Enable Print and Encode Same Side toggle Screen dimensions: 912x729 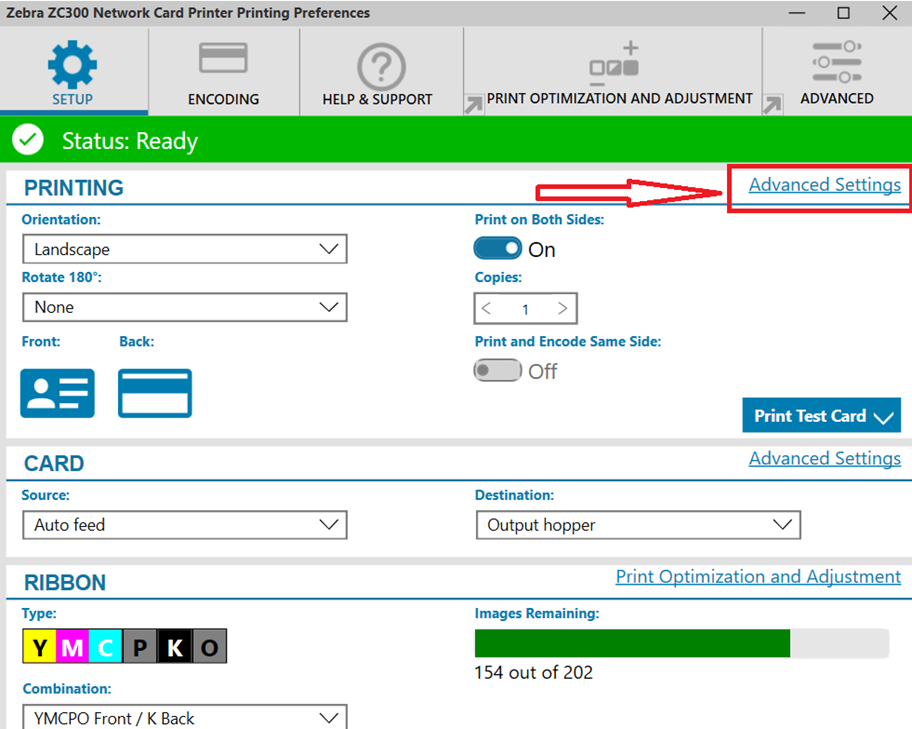pos(497,370)
